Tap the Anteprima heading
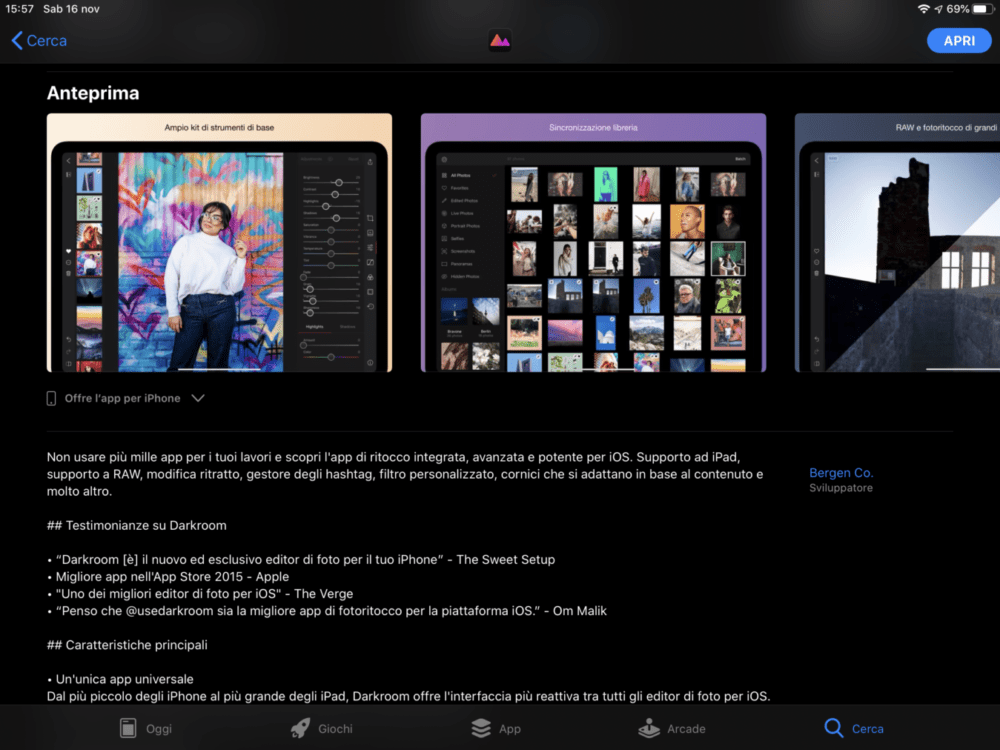 point(93,93)
